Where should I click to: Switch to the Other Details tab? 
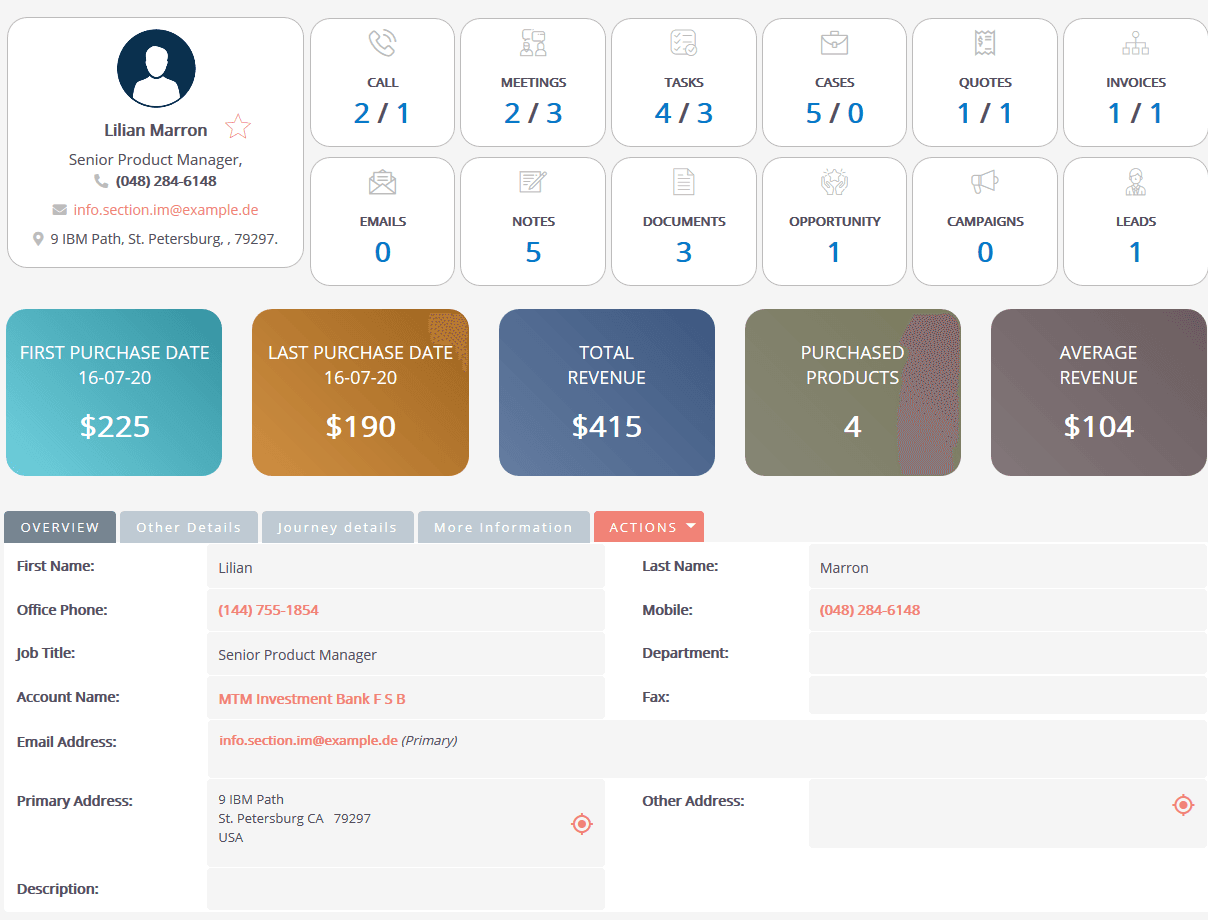click(x=188, y=526)
